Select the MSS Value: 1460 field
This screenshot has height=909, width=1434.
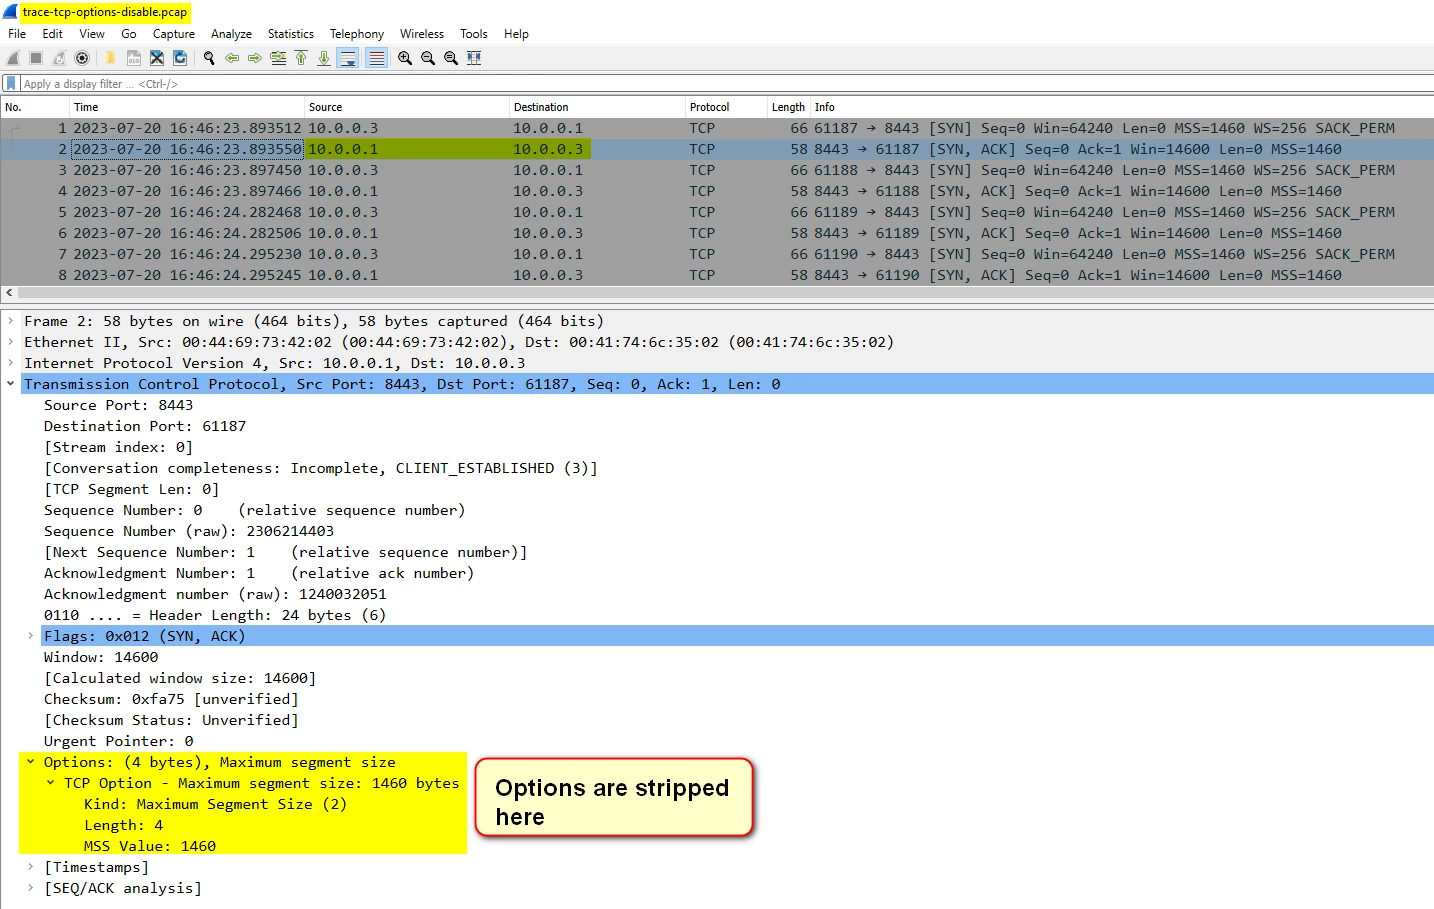coord(149,846)
